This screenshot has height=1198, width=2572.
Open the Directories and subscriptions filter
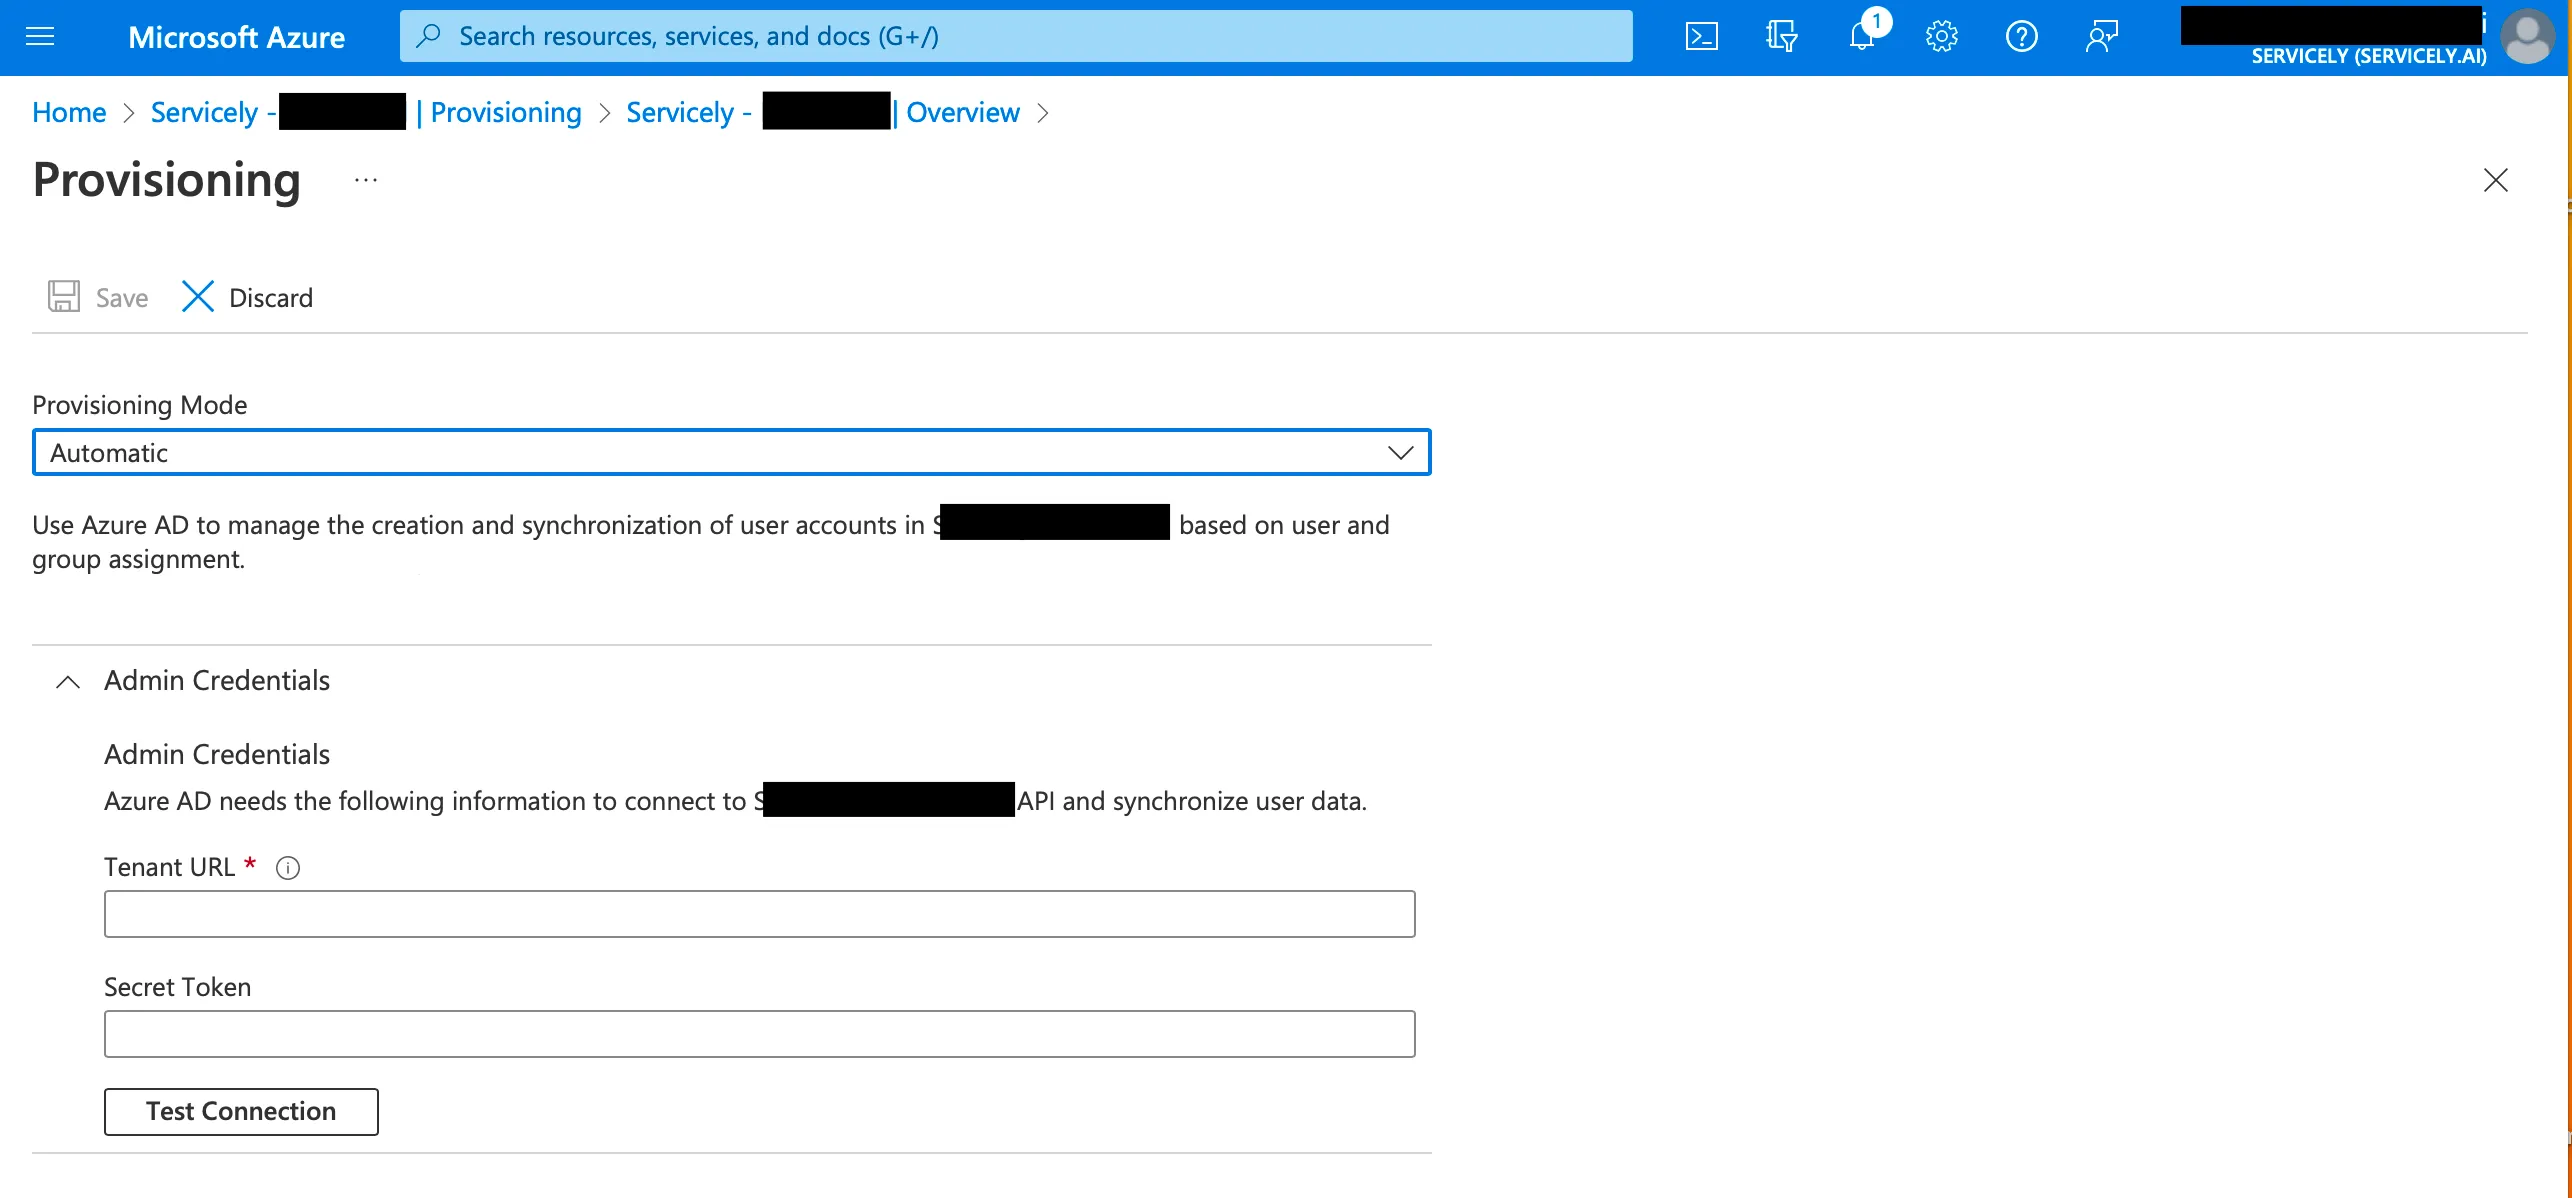(1781, 37)
